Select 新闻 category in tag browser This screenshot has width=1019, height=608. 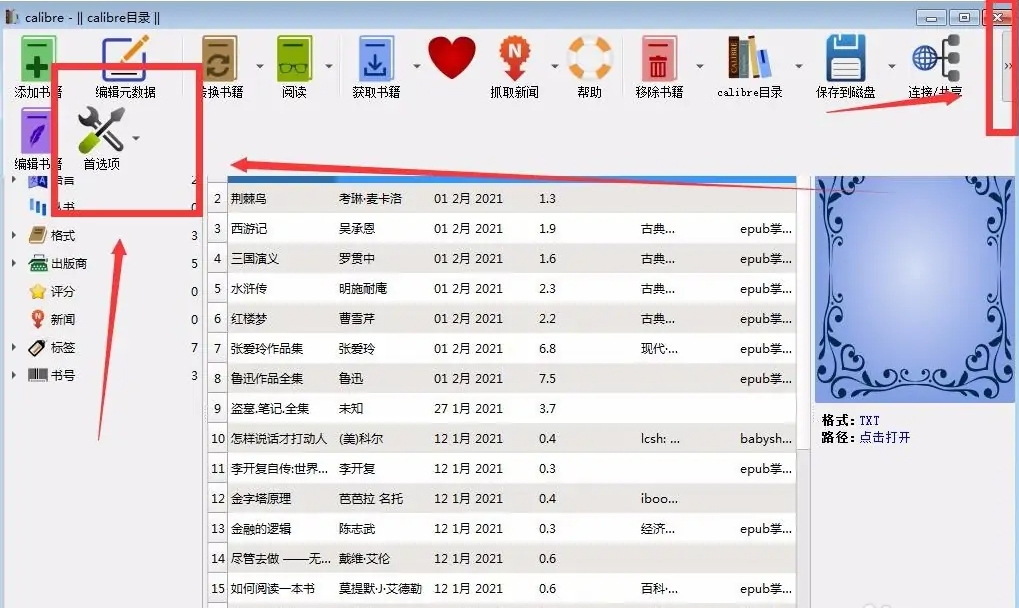point(63,320)
